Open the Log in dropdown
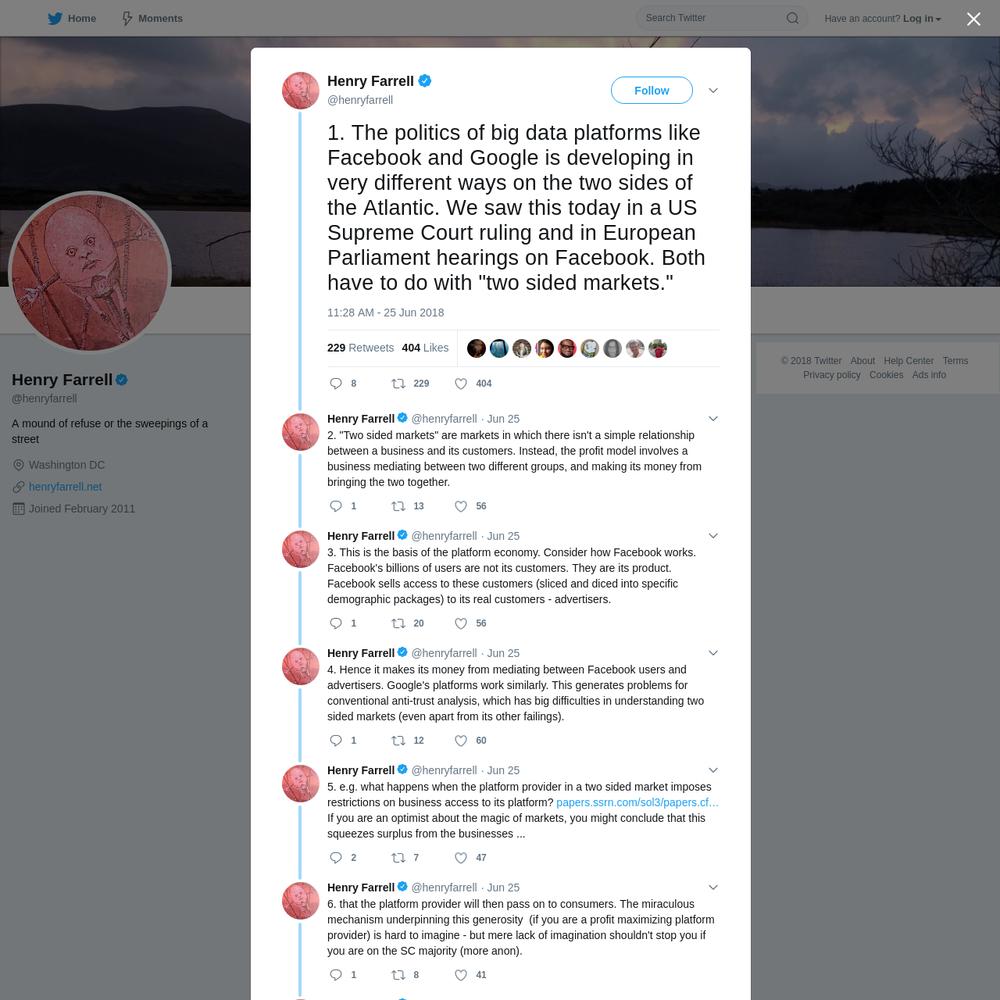Image resolution: width=1000 pixels, height=1000 pixels. tap(922, 18)
